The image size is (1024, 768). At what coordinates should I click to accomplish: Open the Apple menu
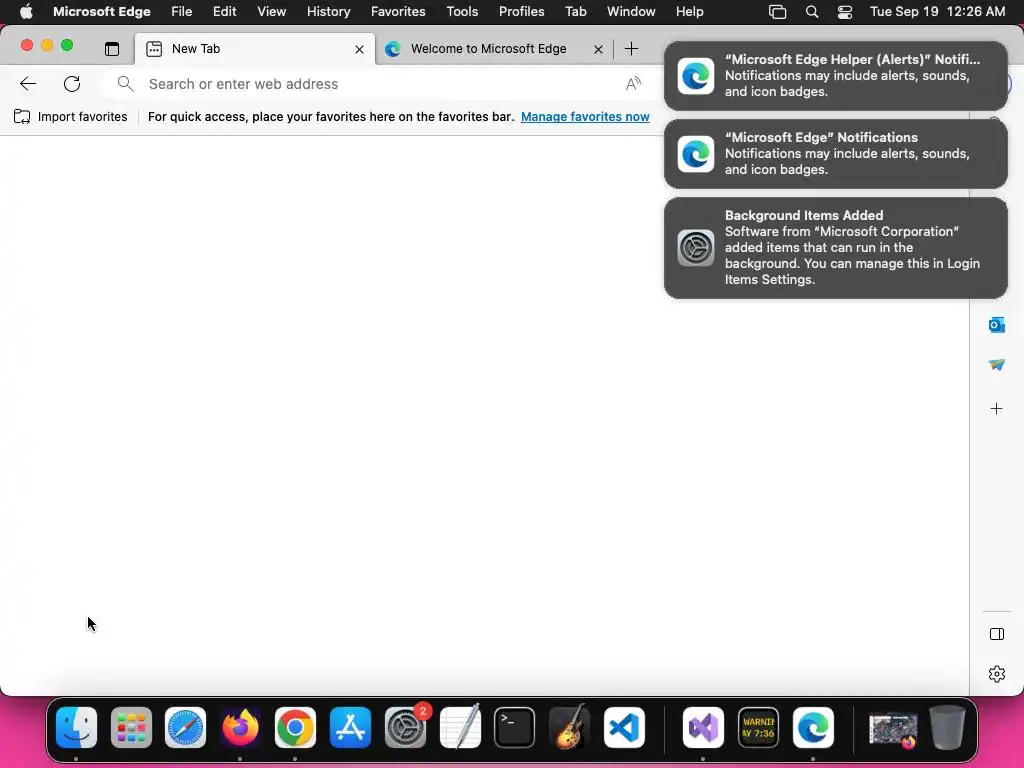26,12
